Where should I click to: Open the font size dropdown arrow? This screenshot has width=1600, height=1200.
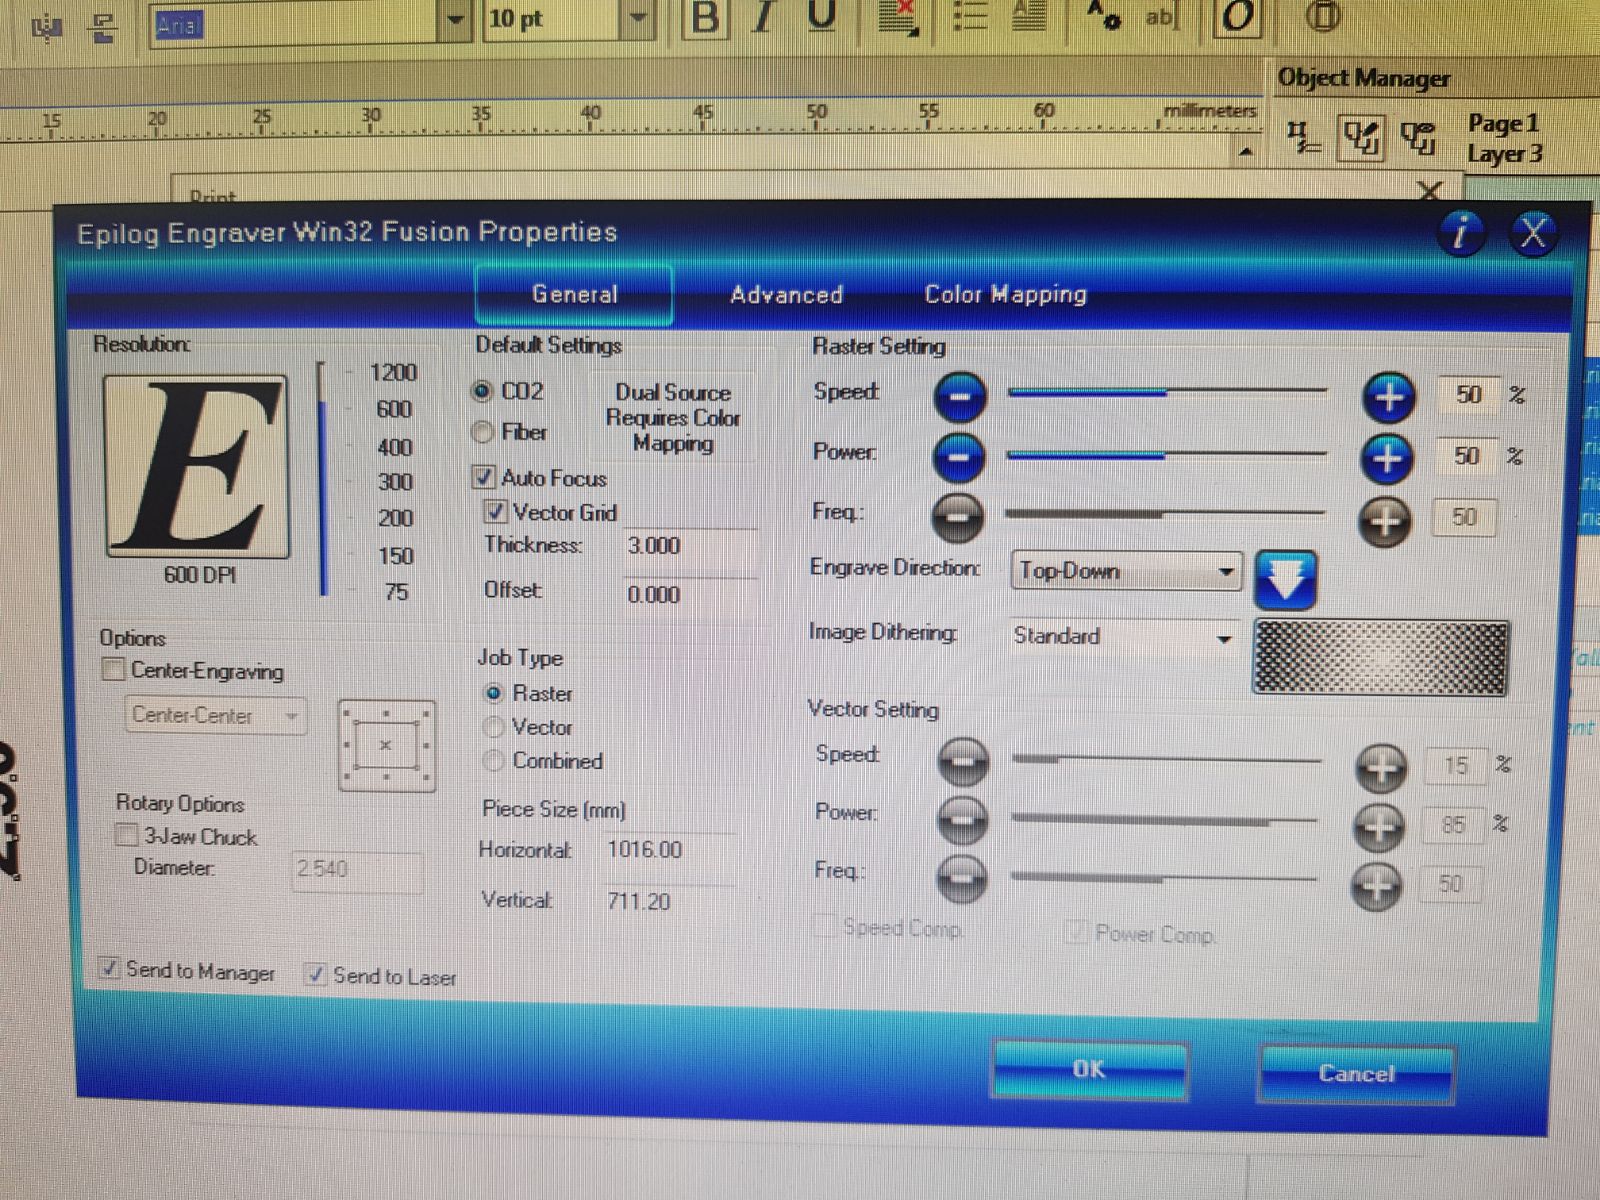(639, 19)
